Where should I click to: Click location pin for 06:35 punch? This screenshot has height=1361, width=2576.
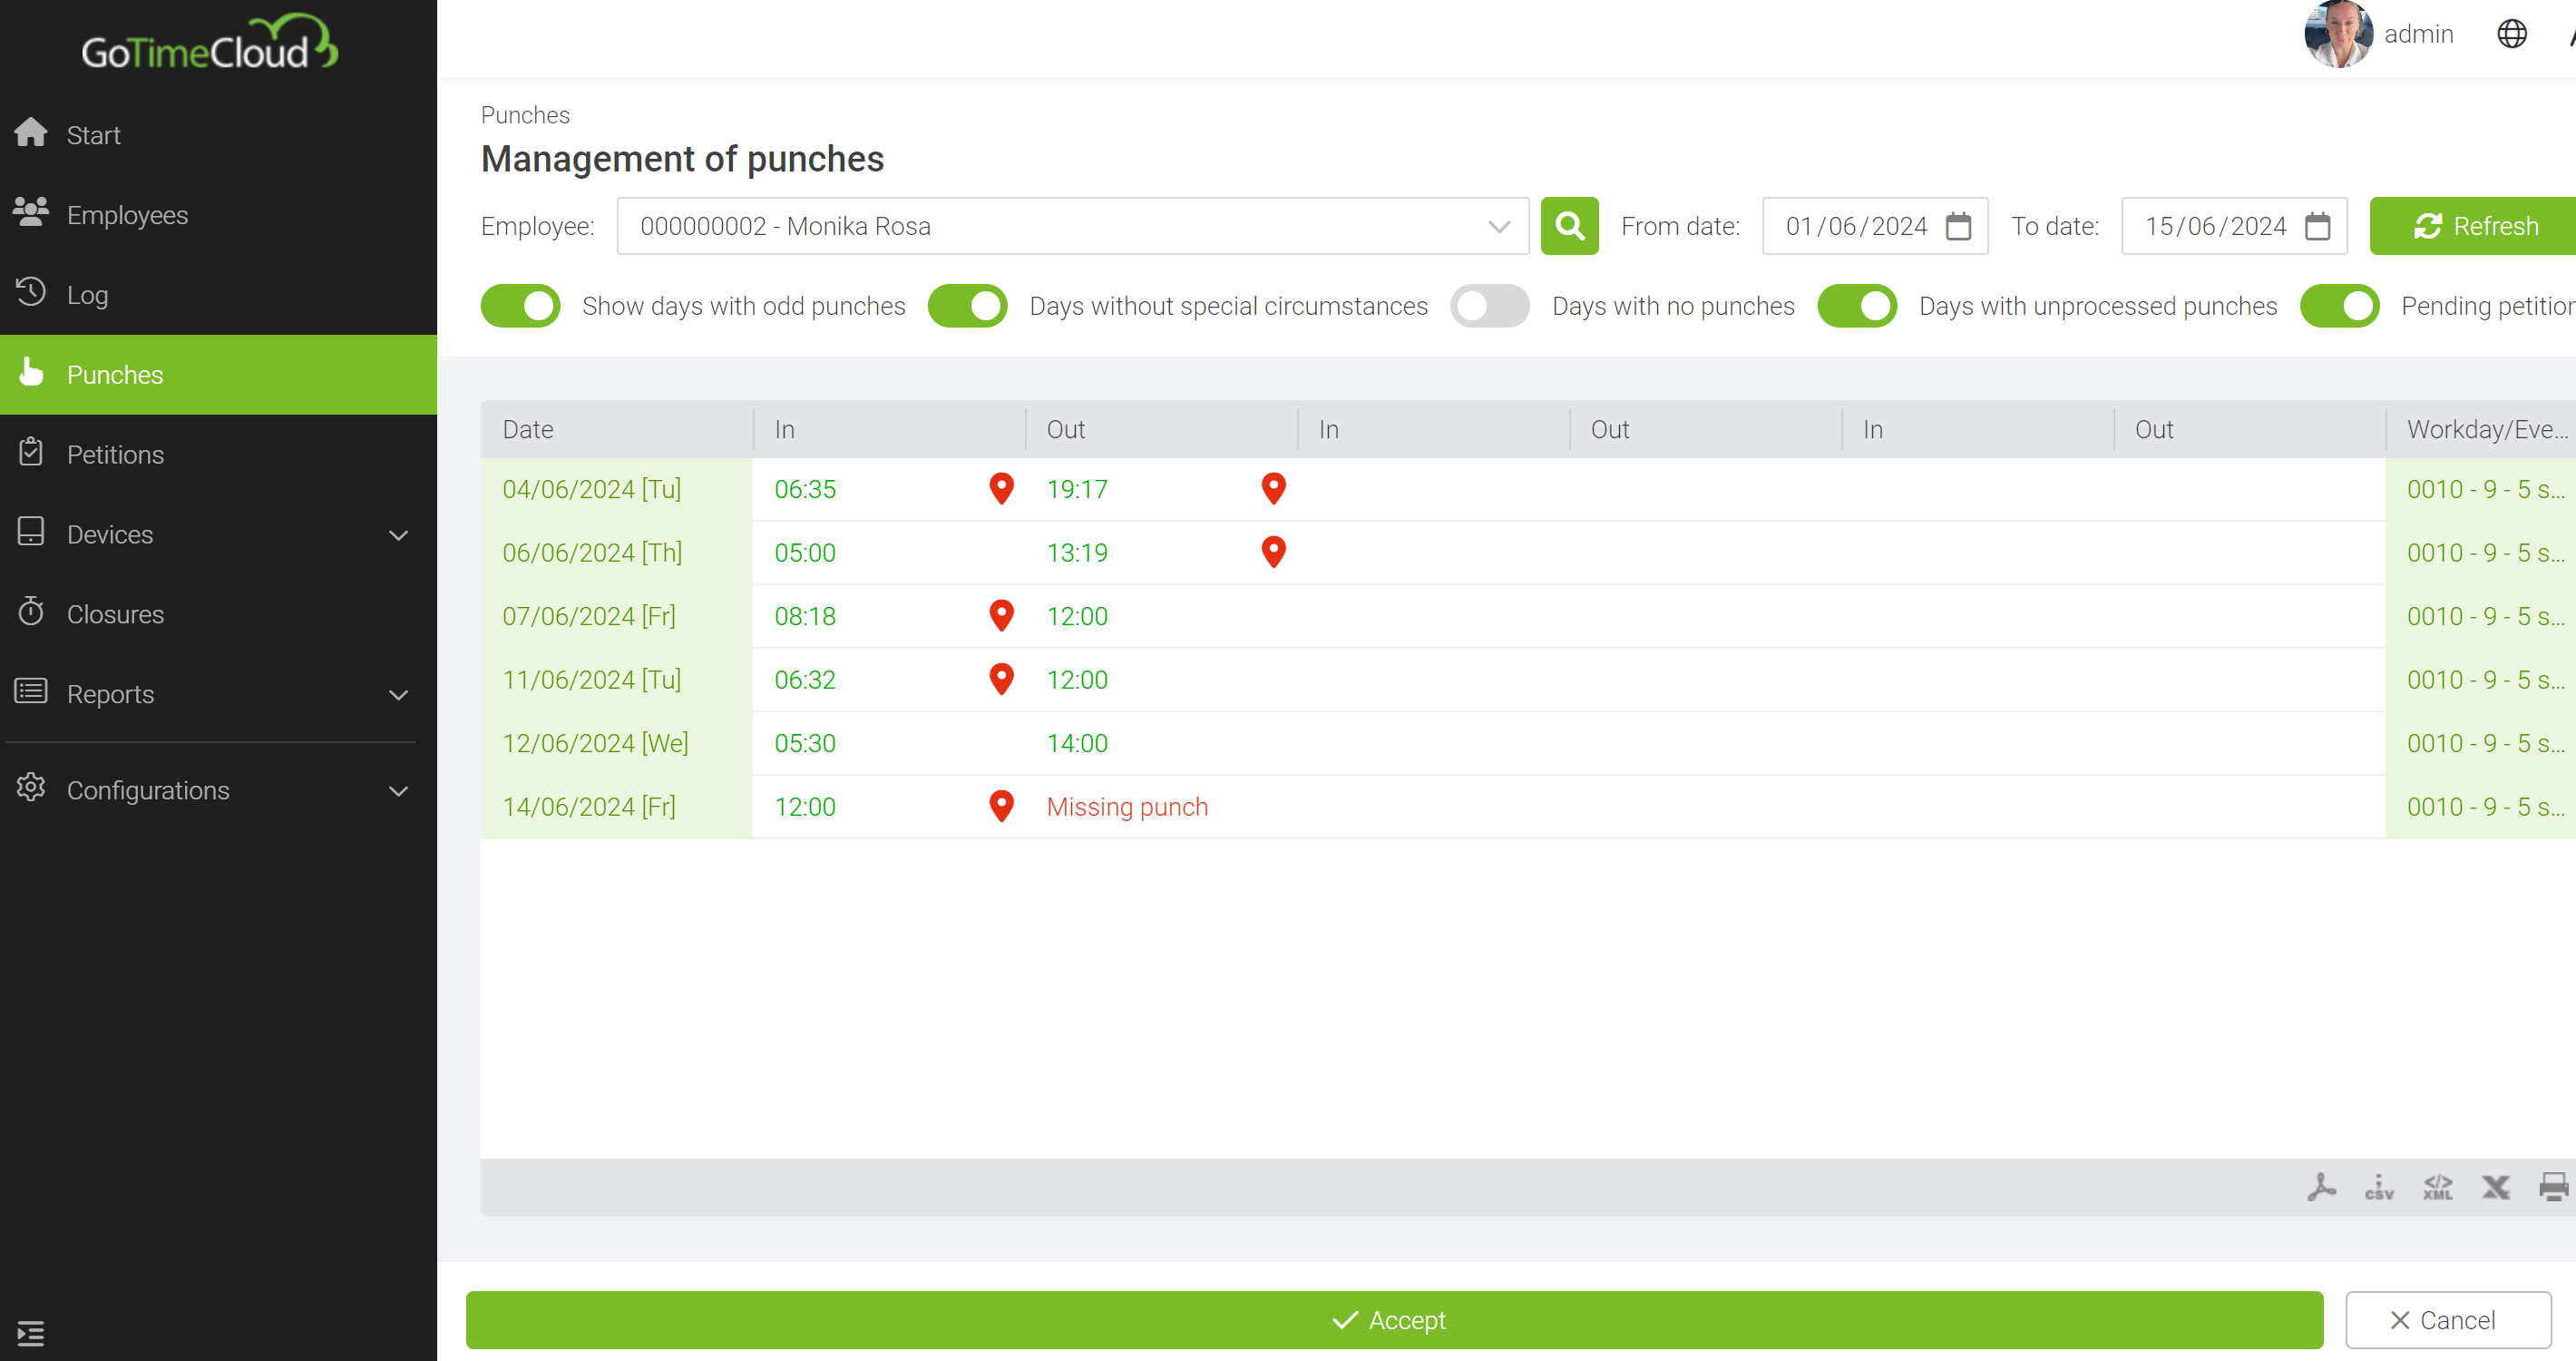tap(1001, 488)
